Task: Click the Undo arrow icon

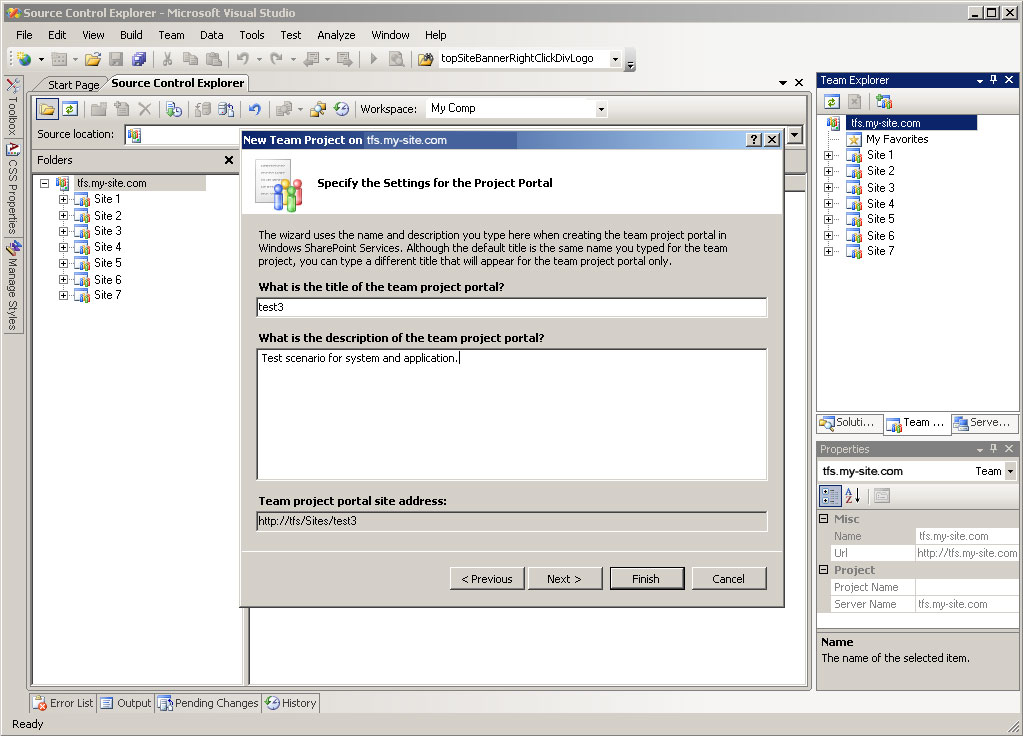Action: pos(243,59)
